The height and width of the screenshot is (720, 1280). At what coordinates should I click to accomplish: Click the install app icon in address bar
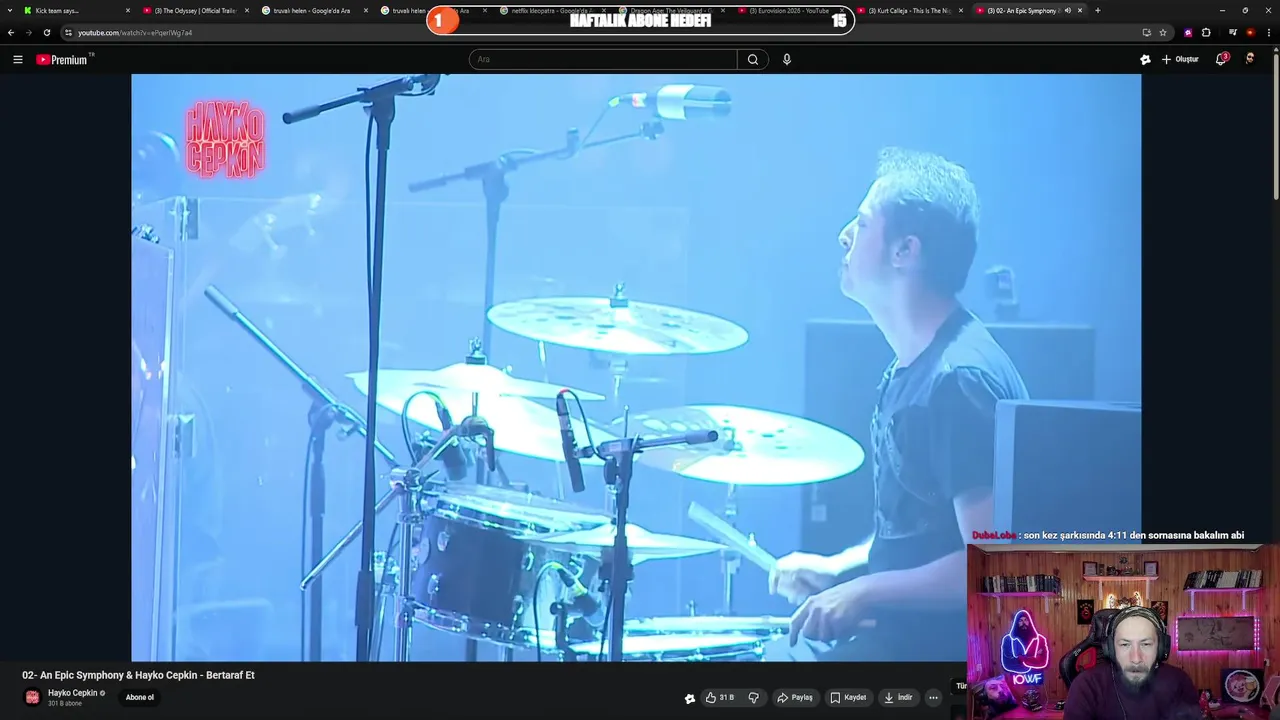(x=1146, y=32)
